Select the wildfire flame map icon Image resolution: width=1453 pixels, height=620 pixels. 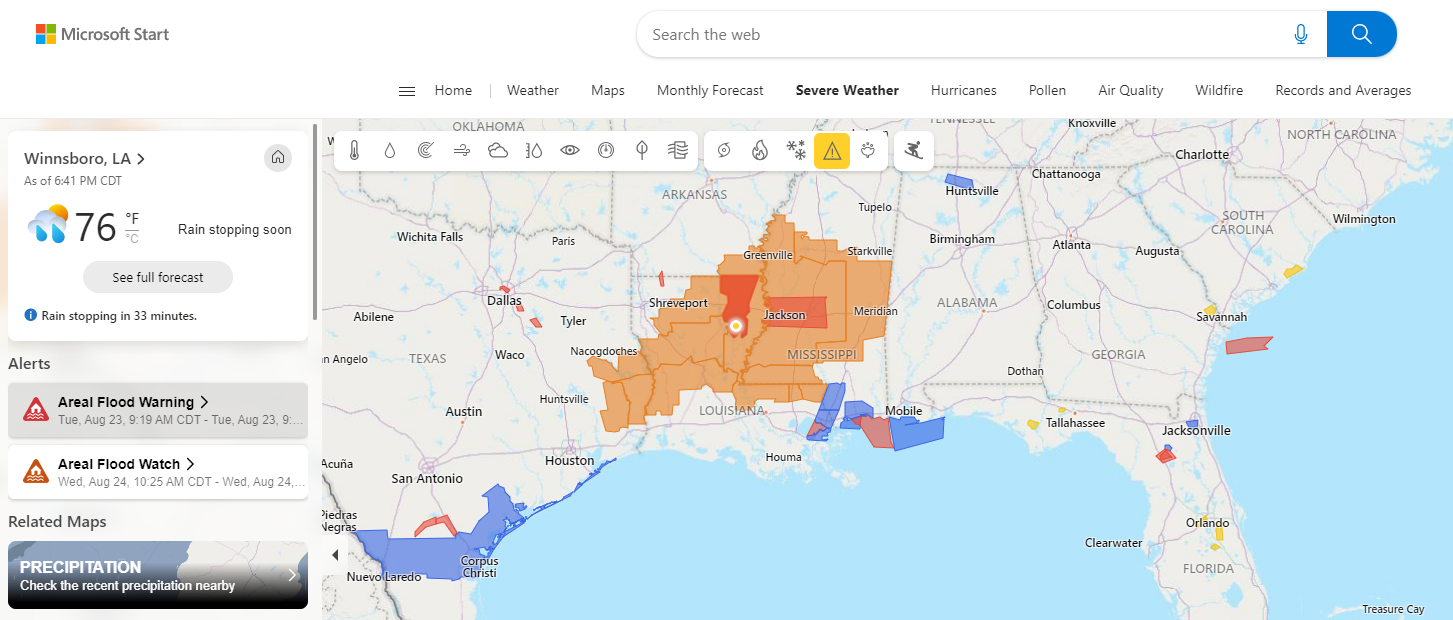(x=760, y=151)
